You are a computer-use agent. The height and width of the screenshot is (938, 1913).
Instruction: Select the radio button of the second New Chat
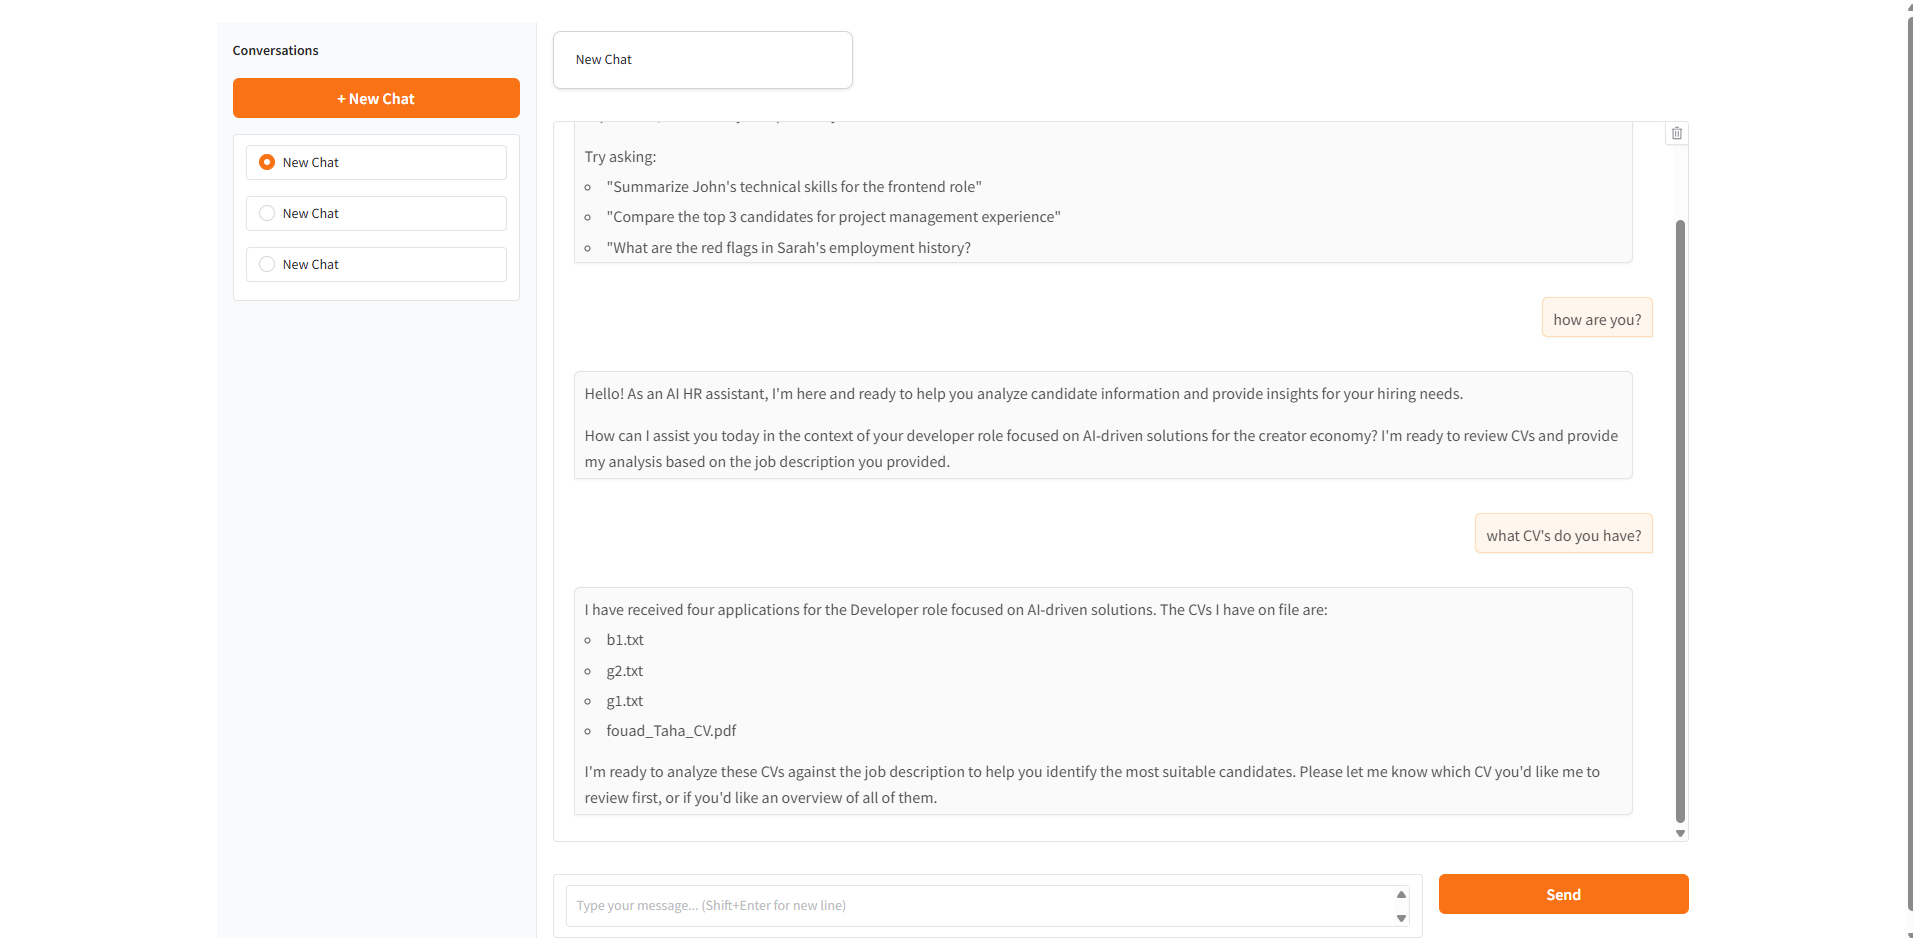point(266,212)
